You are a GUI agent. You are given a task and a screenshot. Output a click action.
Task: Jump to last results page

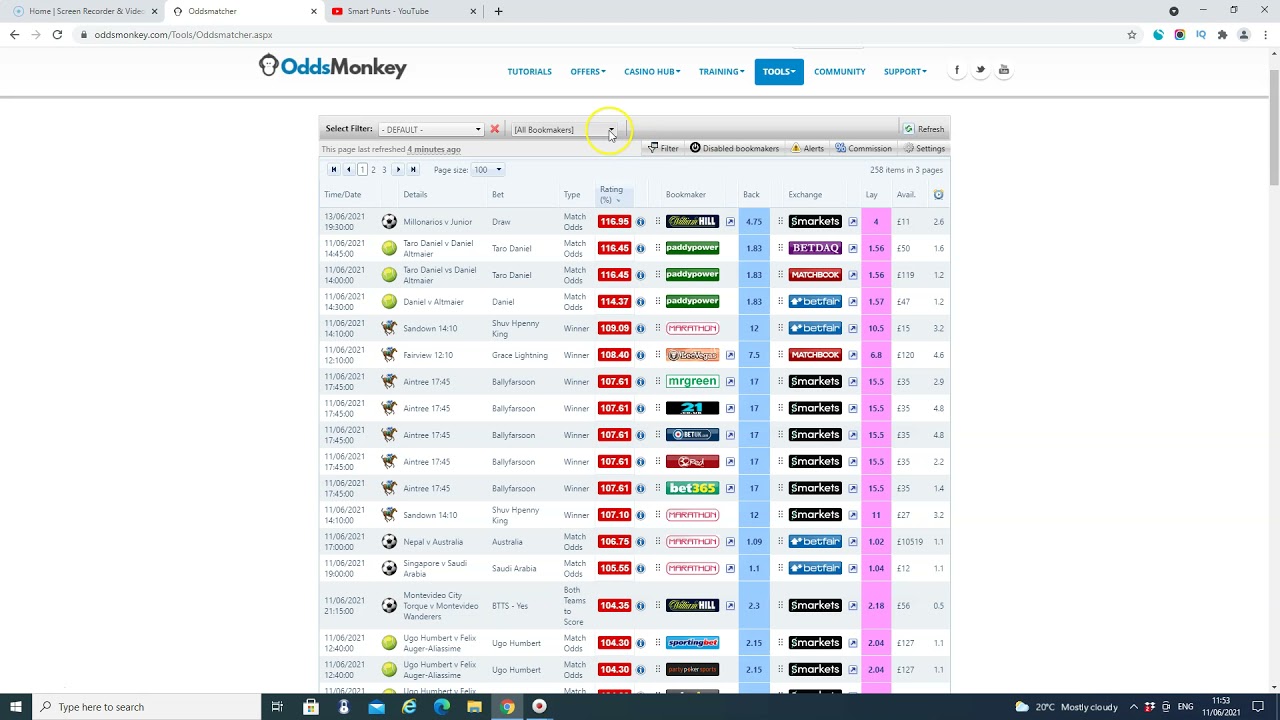point(413,170)
